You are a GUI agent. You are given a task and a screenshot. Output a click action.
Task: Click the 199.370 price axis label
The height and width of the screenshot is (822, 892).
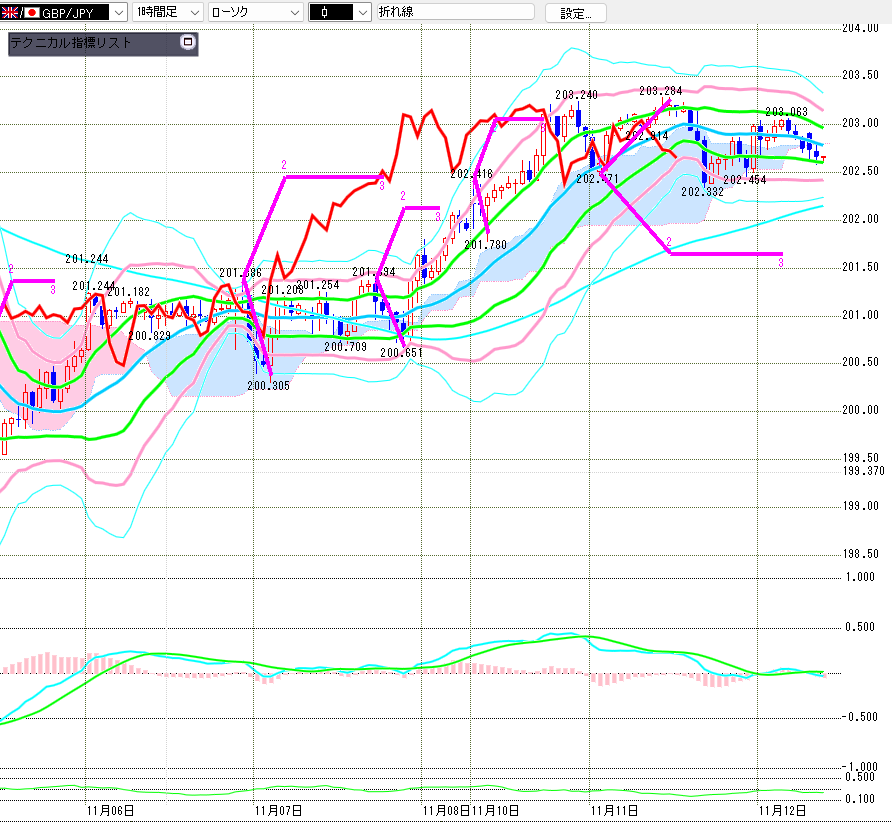[864, 471]
